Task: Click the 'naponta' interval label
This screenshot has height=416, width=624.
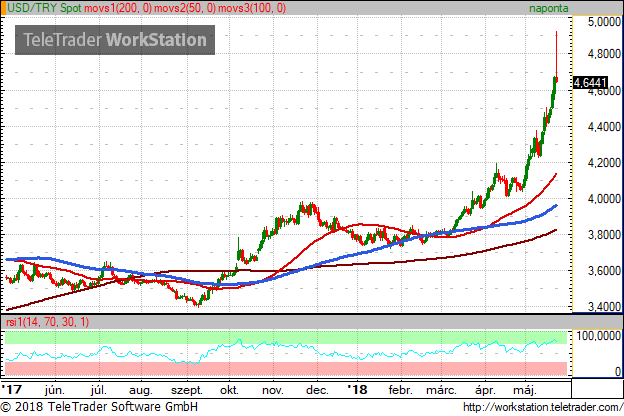Action: point(548,8)
